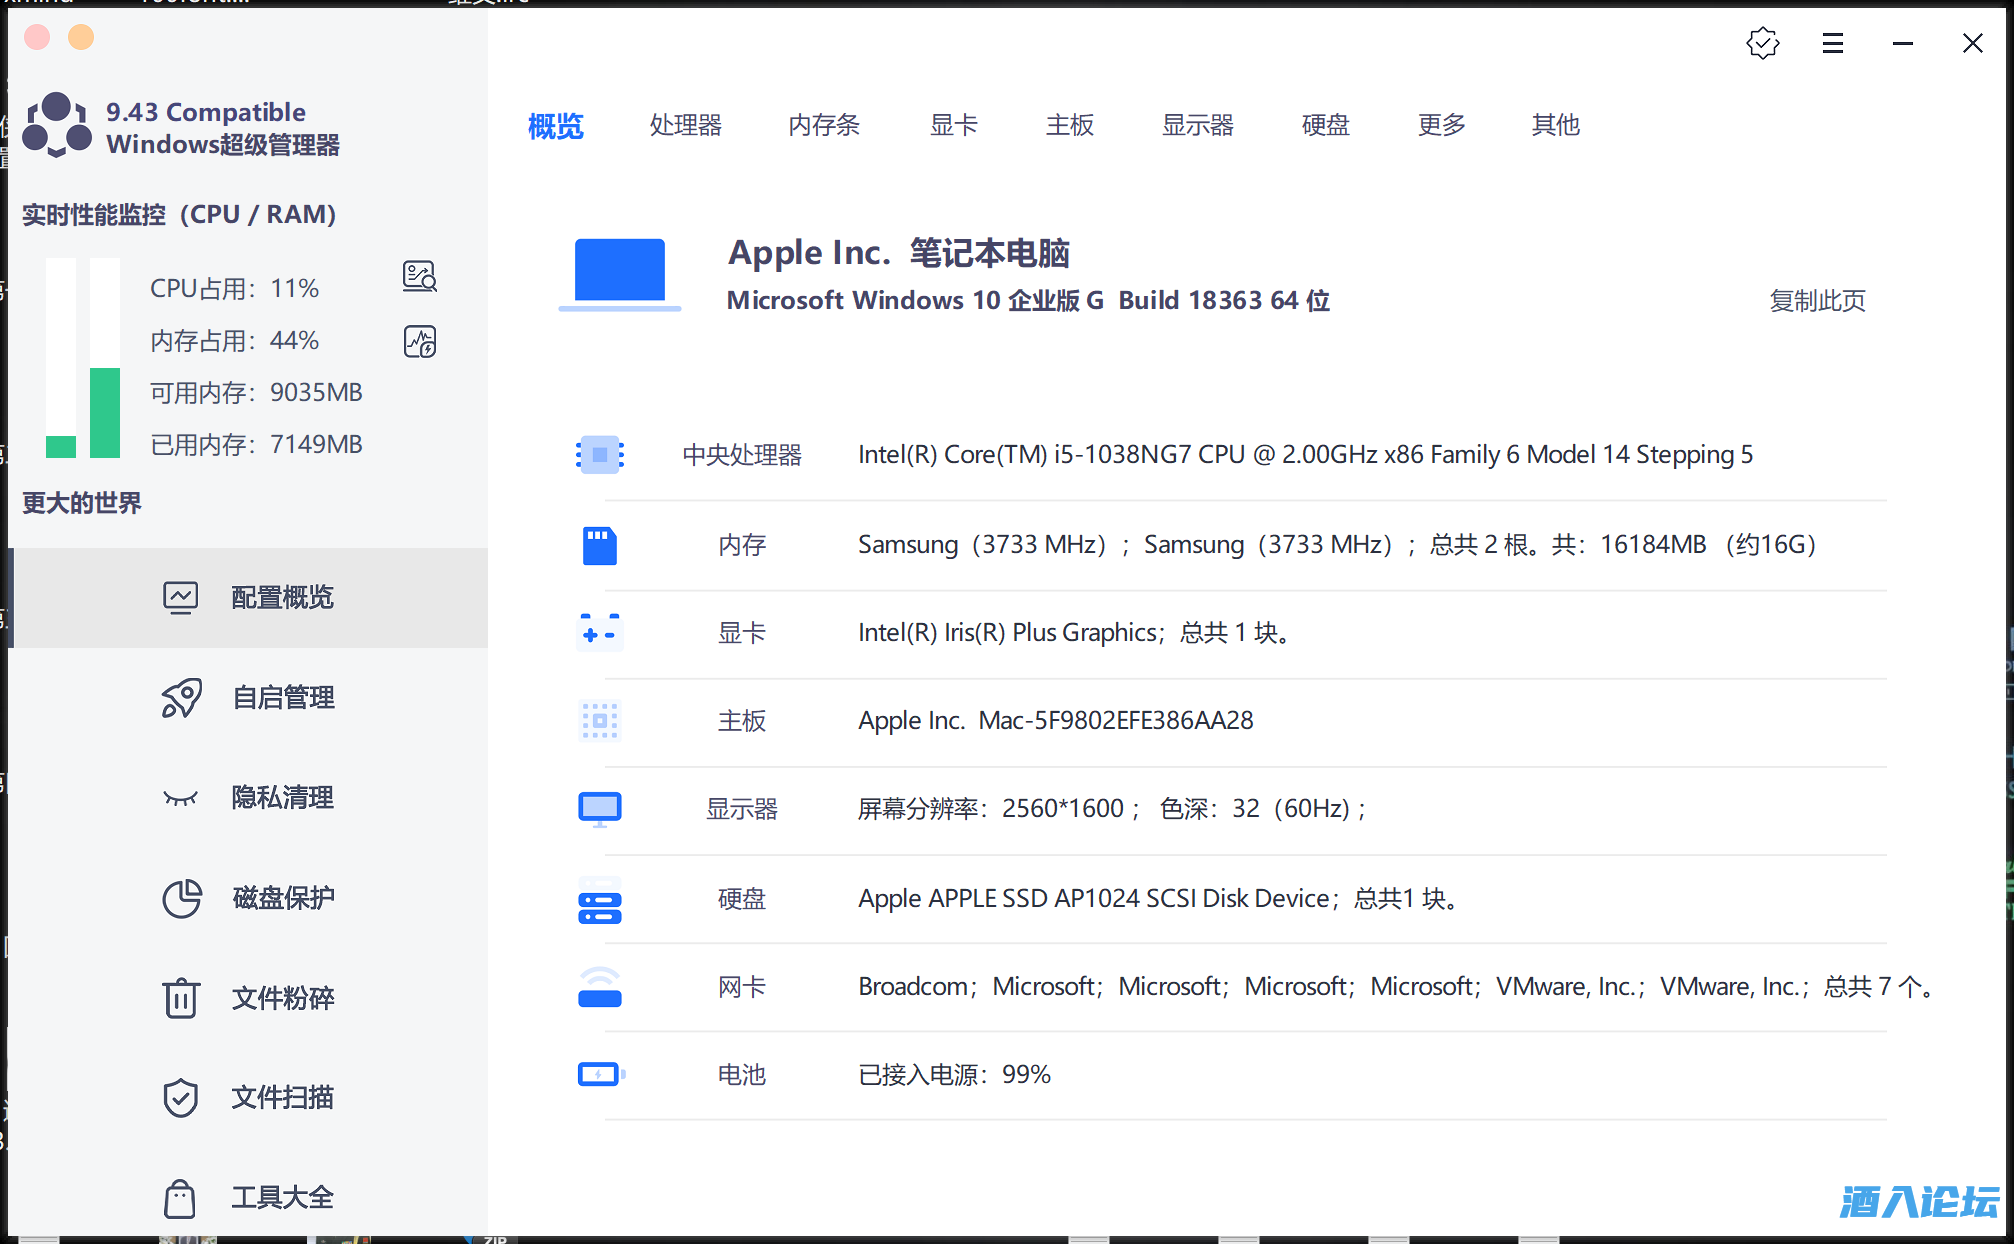This screenshot has height=1244, width=2014.
Task: Open the settings badge icon in the title bar
Action: [1762, 43]
